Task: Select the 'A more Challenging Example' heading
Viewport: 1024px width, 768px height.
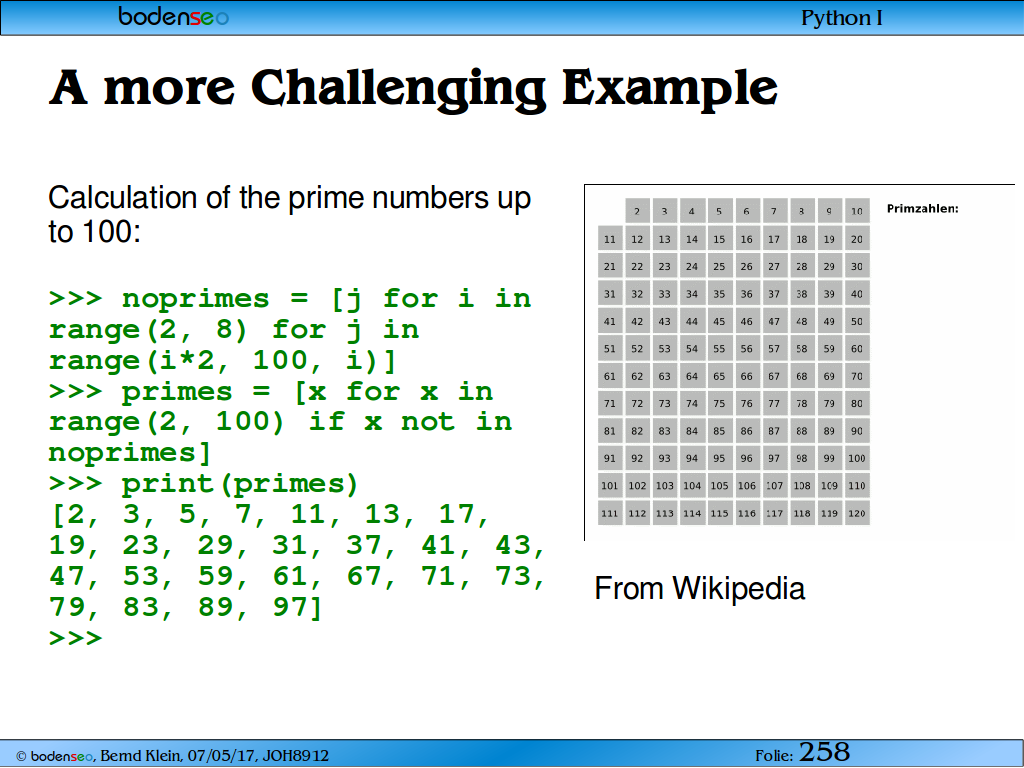Action: pyautogui.click(x=413, y=88)
